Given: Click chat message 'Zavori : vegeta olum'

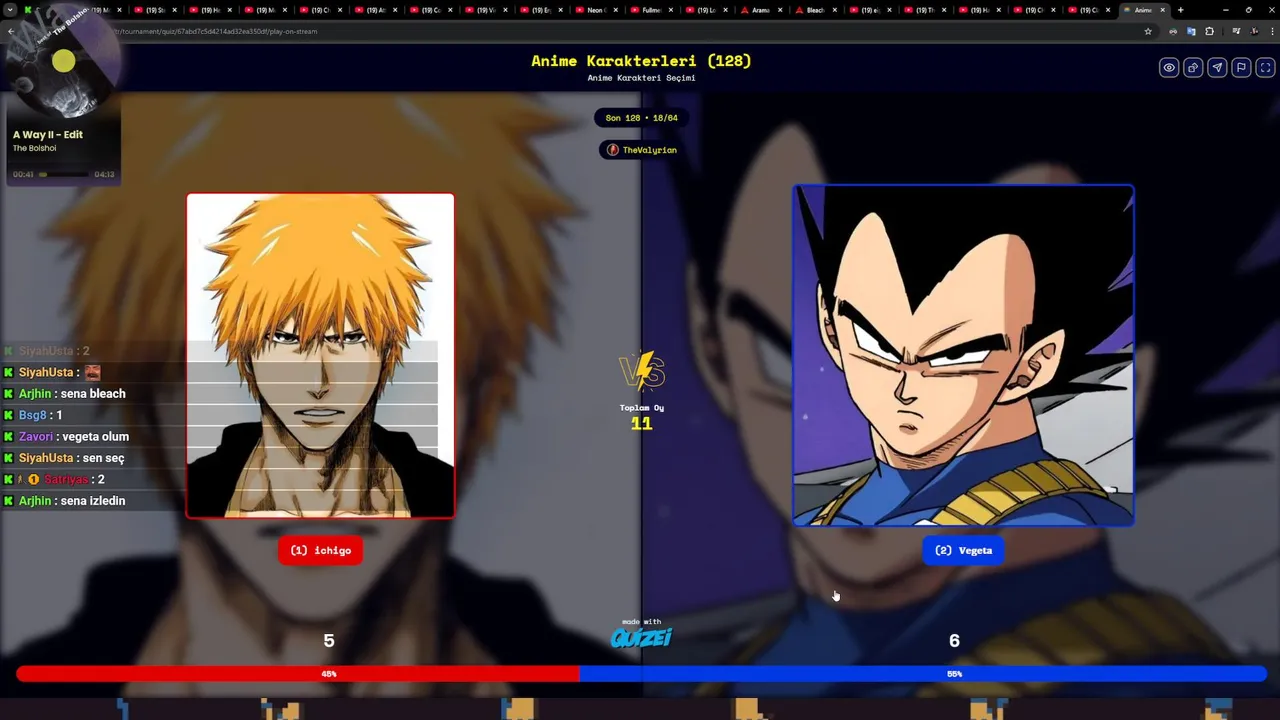Looking at the screenshot, I should (x=66, y=437).
